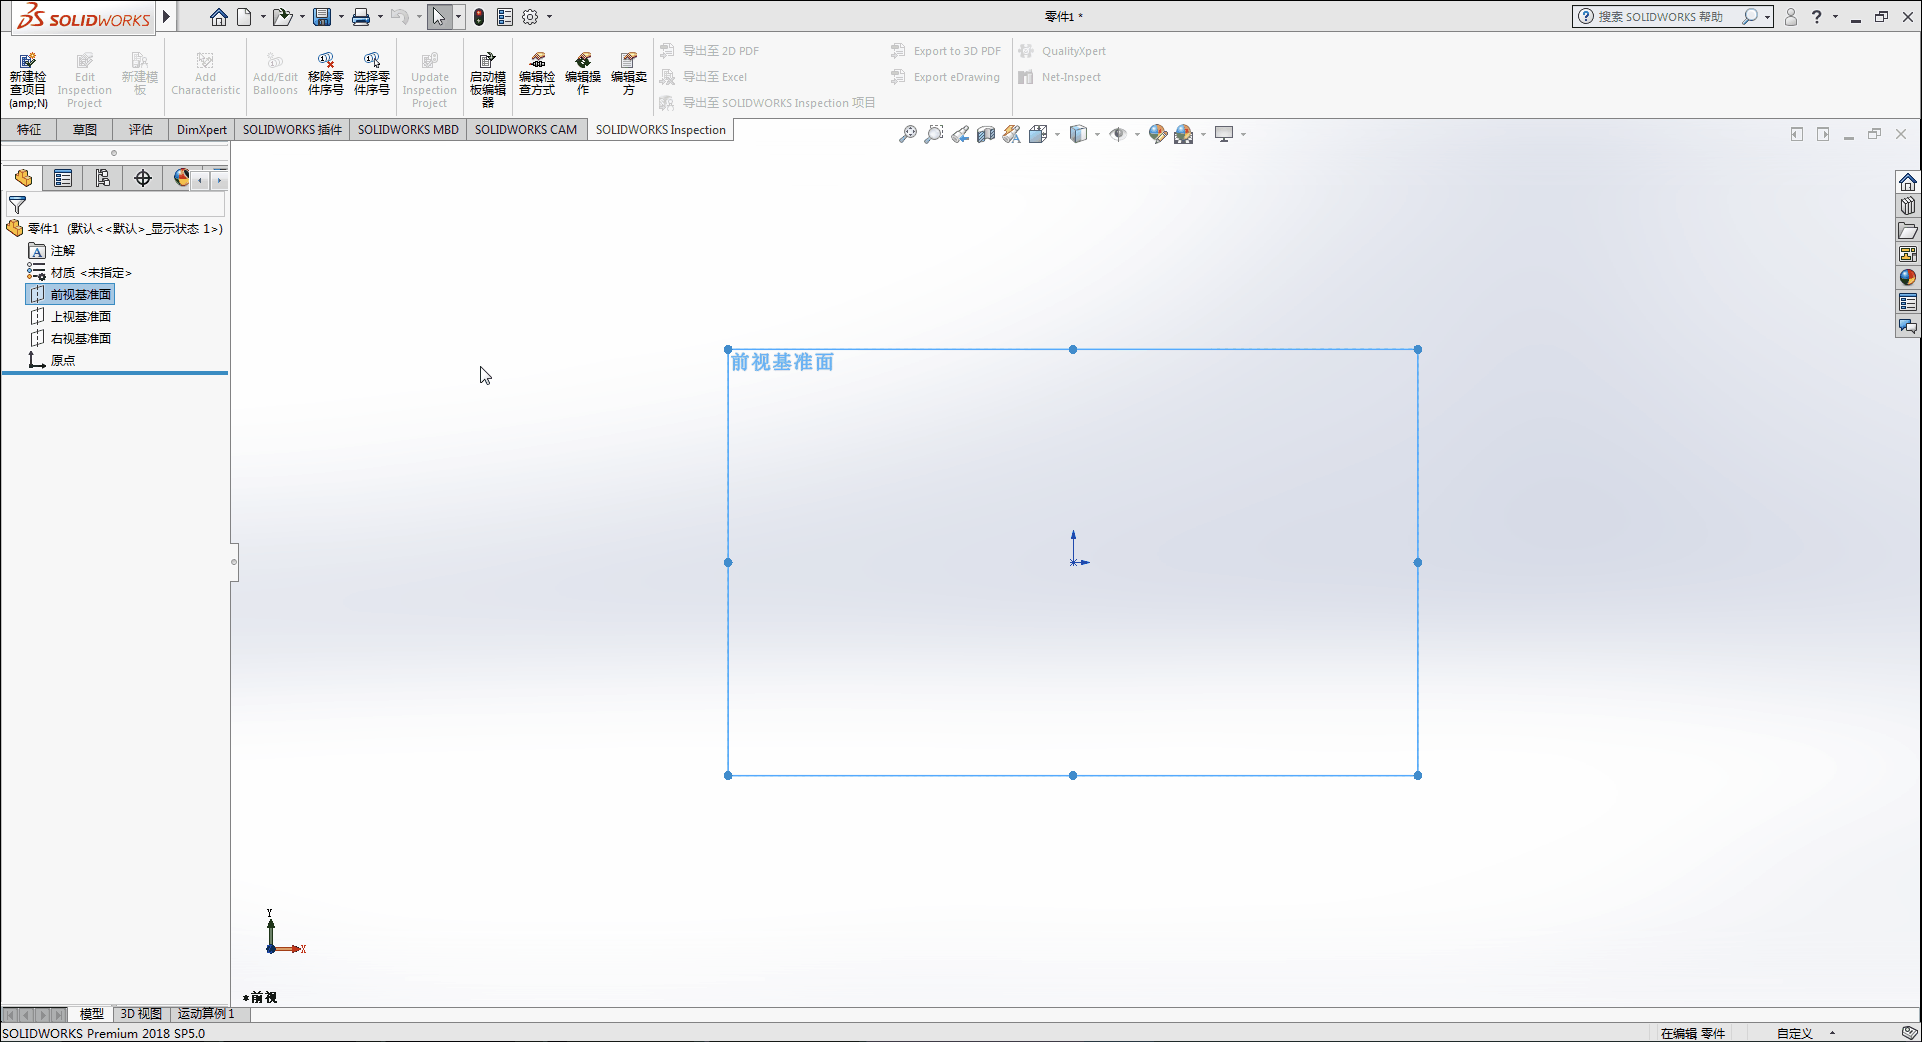Click View Settings monitor icon
The width and height of the screenshot is (1922, 1042).
point(1224,134)
